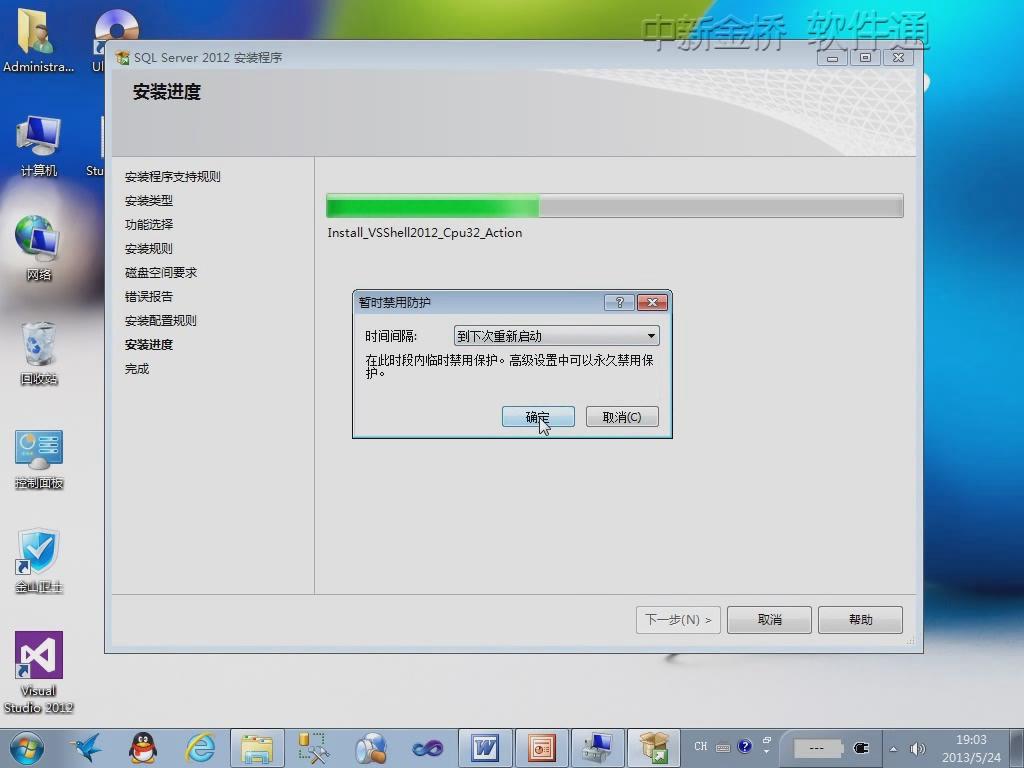Open the Windows Start menu
This screenshot has width=1024, height=768.
click(x=26, y=748)
